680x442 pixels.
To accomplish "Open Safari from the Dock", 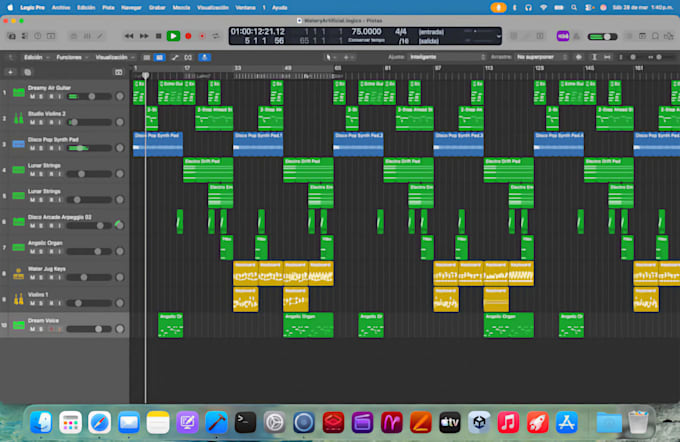I will click(99, 422).
